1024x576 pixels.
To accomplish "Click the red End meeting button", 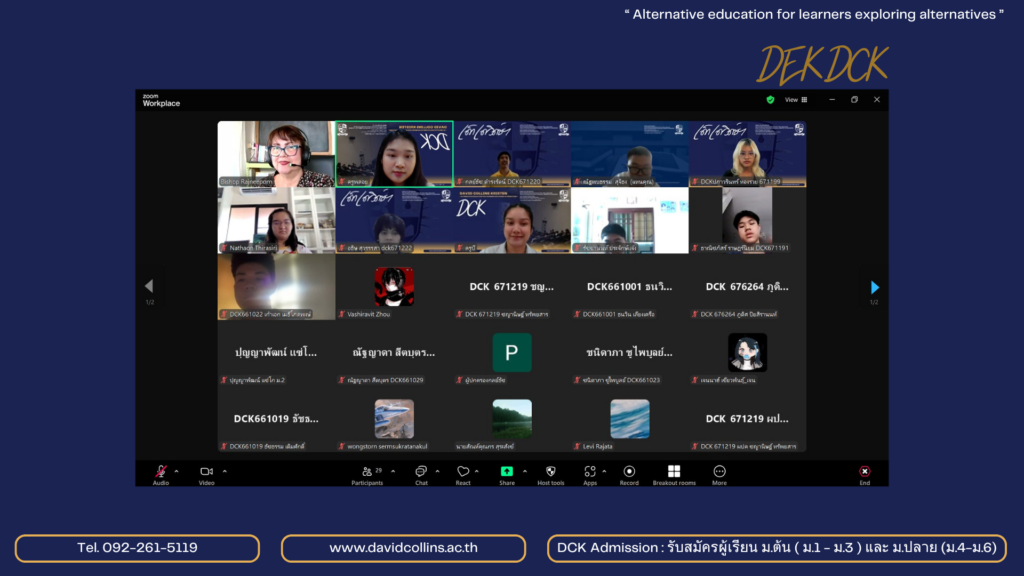I will click(864, 472).
